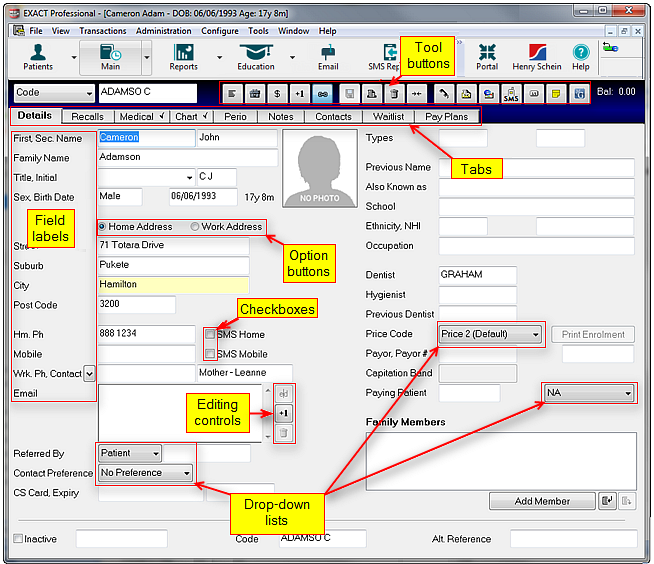The height and width of the screenshot is (564, 654).
Task: Open the NA dropdown near Paying Patient
Action: coord(589,393)
